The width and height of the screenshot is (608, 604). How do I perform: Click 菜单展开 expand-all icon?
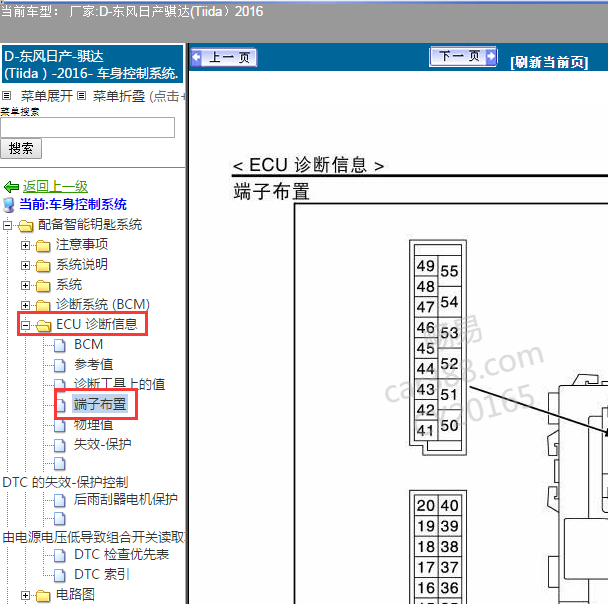coord(7,95)
